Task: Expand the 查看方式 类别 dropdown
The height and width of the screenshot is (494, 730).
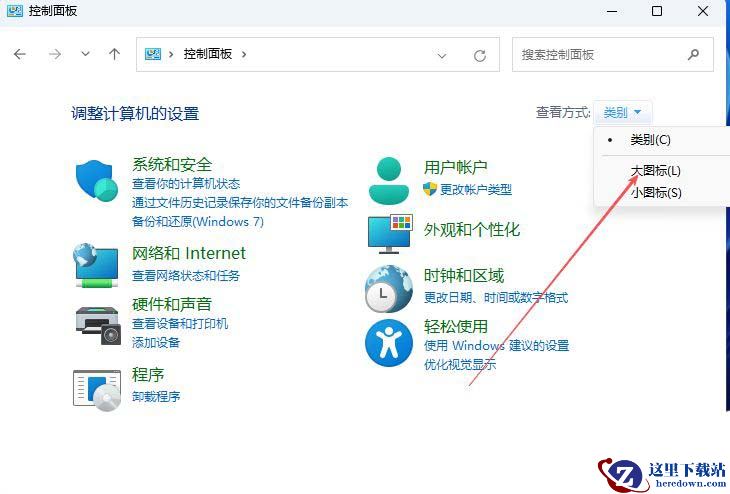Action: (623, 113)
